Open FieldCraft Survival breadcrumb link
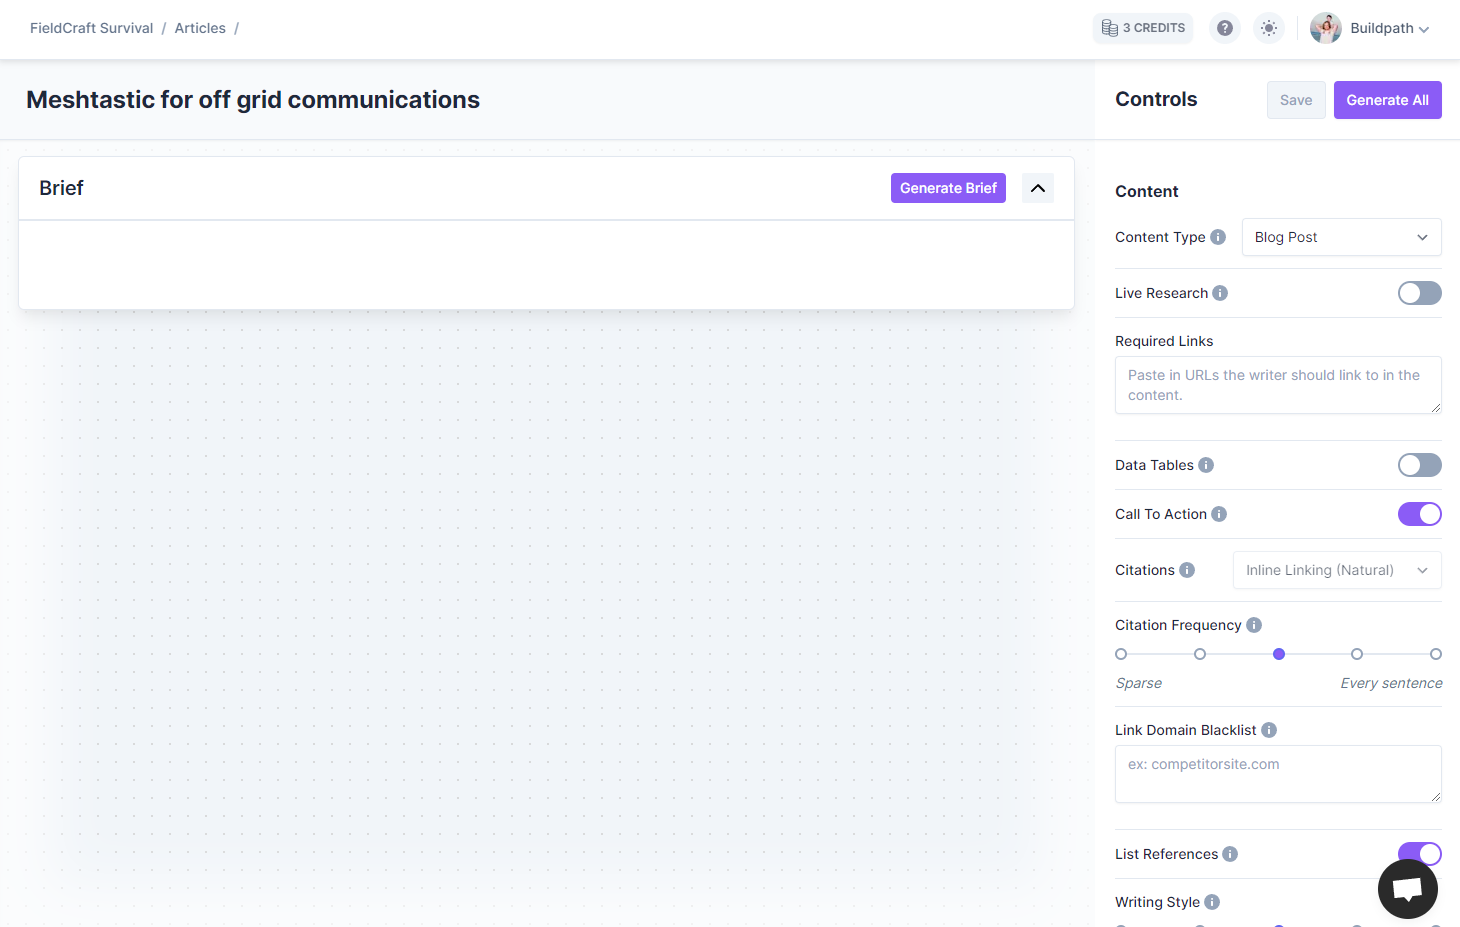 (91, 28)
